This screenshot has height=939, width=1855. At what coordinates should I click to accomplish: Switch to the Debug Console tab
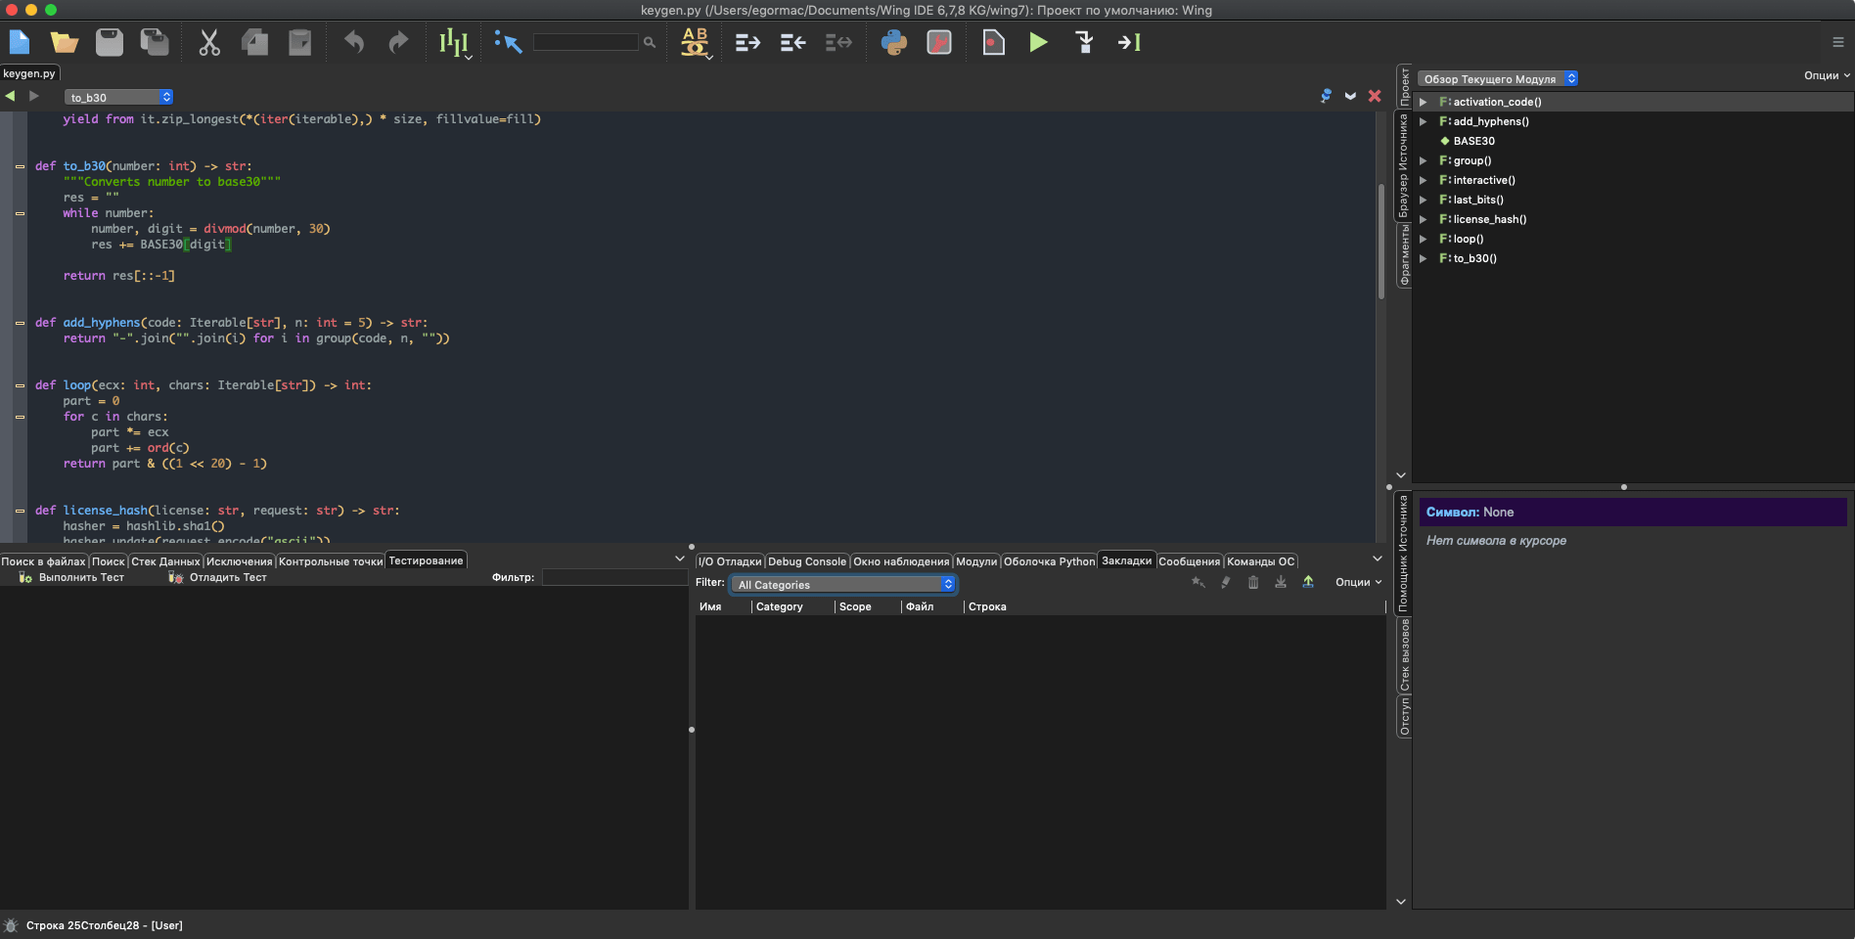[807, 561]
